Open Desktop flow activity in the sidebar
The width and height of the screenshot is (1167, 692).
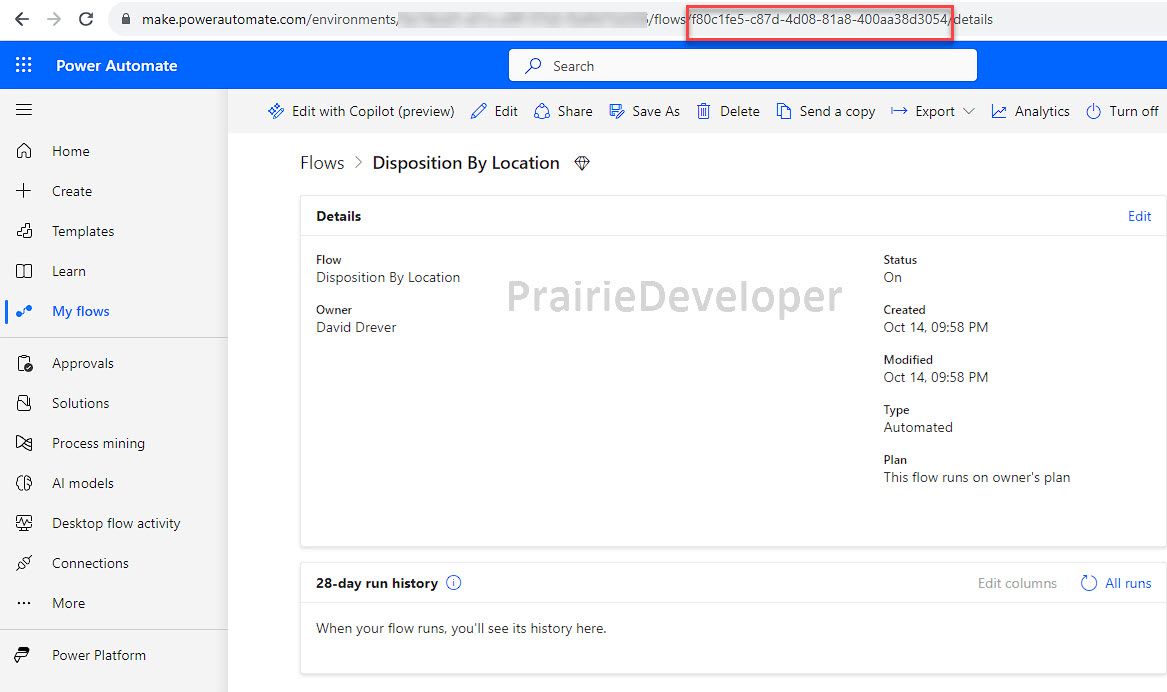[x=114, y=524]
